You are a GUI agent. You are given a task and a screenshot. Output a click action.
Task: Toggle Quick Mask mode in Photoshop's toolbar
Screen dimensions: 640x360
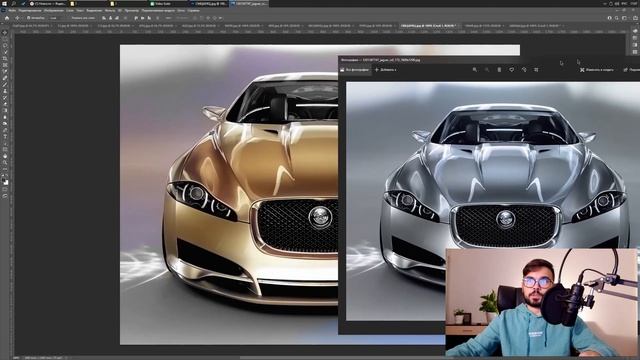click(5, 190)
